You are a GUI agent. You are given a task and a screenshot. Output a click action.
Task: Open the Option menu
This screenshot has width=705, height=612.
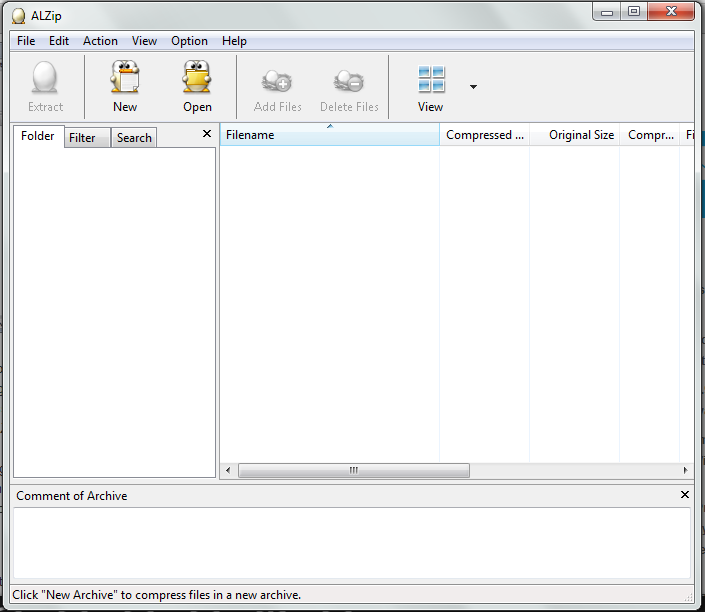click(189, 41)
